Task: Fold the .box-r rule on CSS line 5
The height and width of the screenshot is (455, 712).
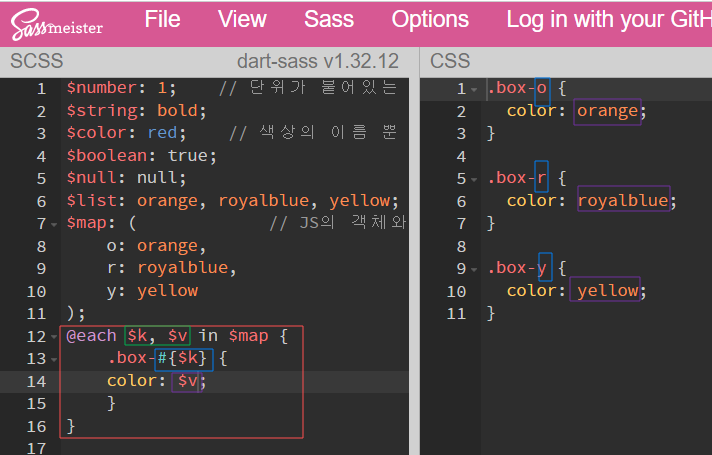Action: 474,179
